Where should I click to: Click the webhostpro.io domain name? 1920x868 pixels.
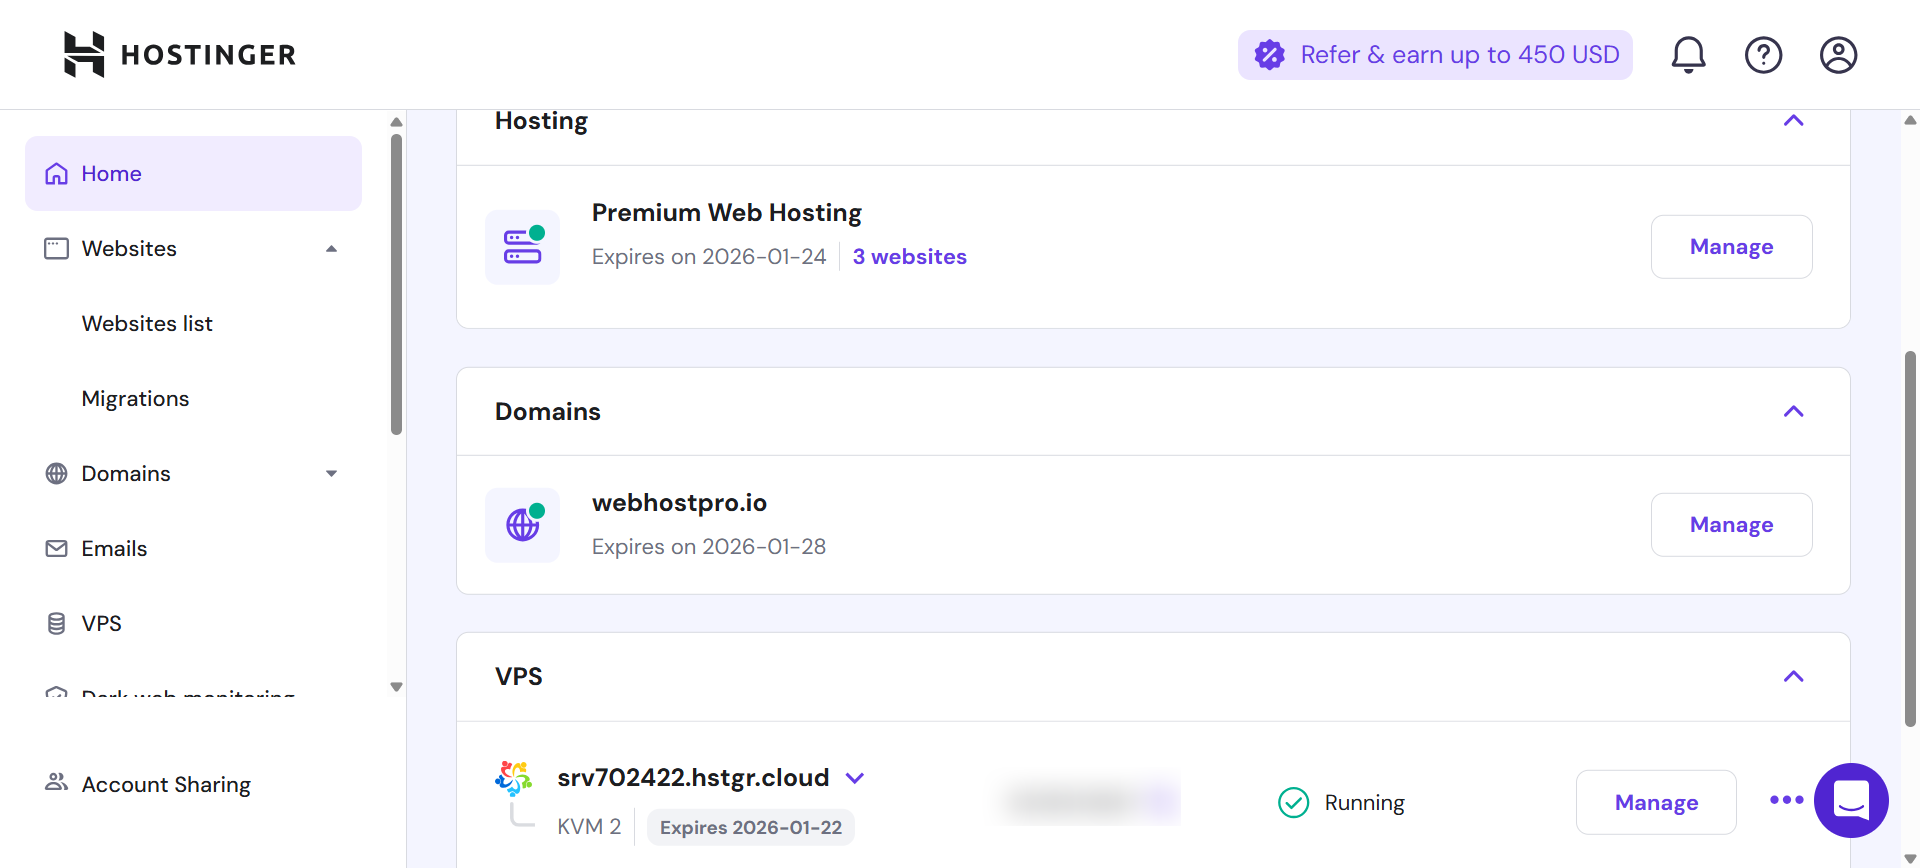tap(679, 502)
